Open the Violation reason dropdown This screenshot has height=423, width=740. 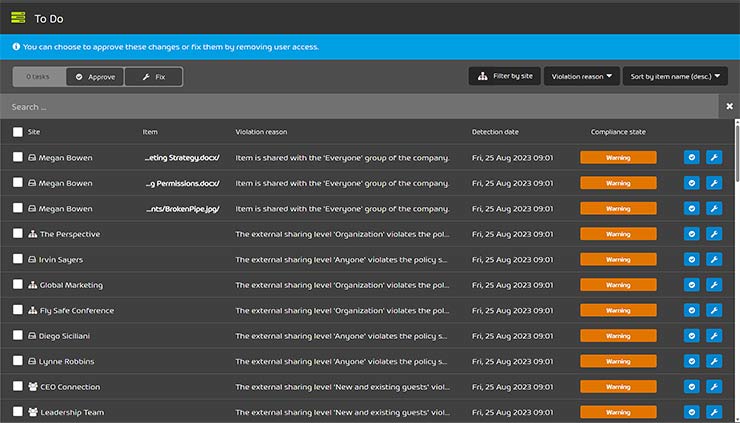click(581, 76)
